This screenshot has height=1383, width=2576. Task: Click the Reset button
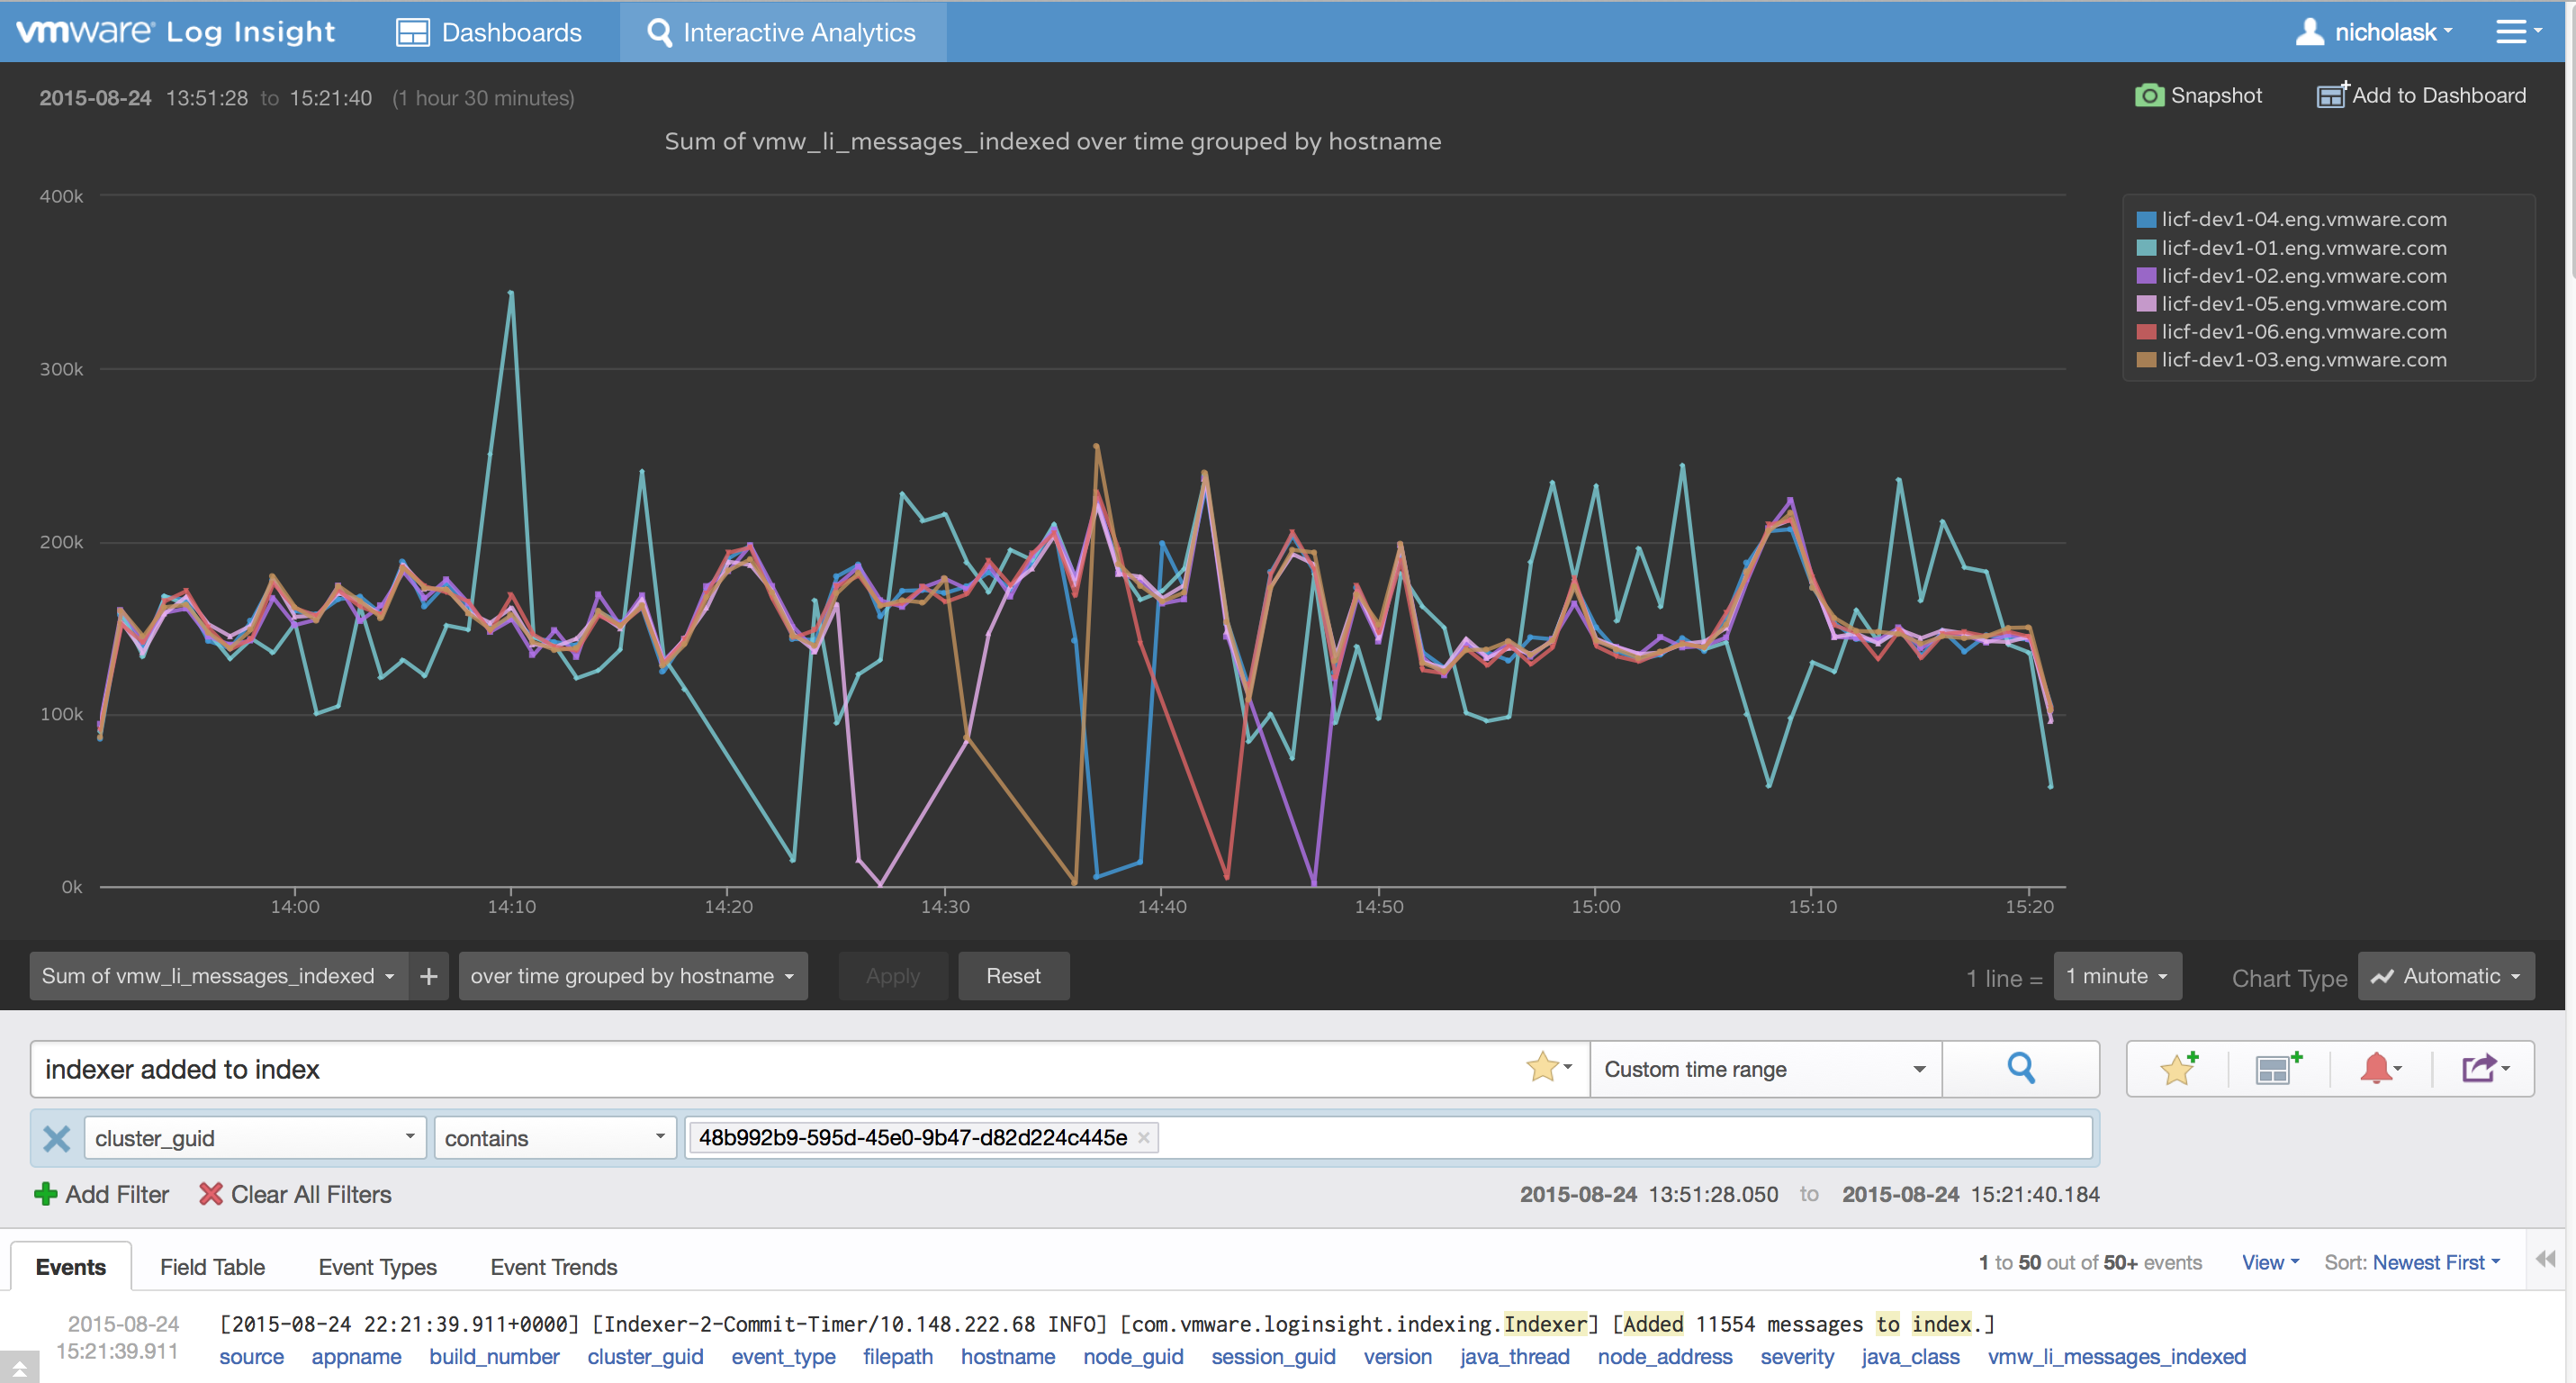pos(1013,975)
